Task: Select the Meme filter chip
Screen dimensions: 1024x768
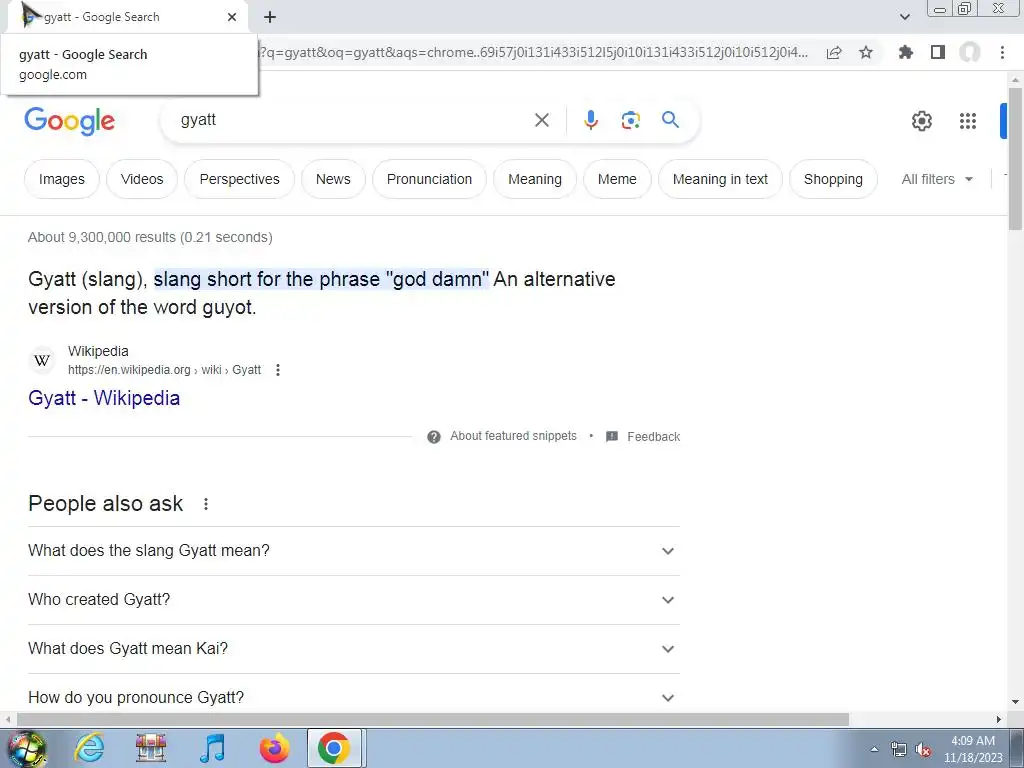Action: pyautogui.click(x=617, y=179)
